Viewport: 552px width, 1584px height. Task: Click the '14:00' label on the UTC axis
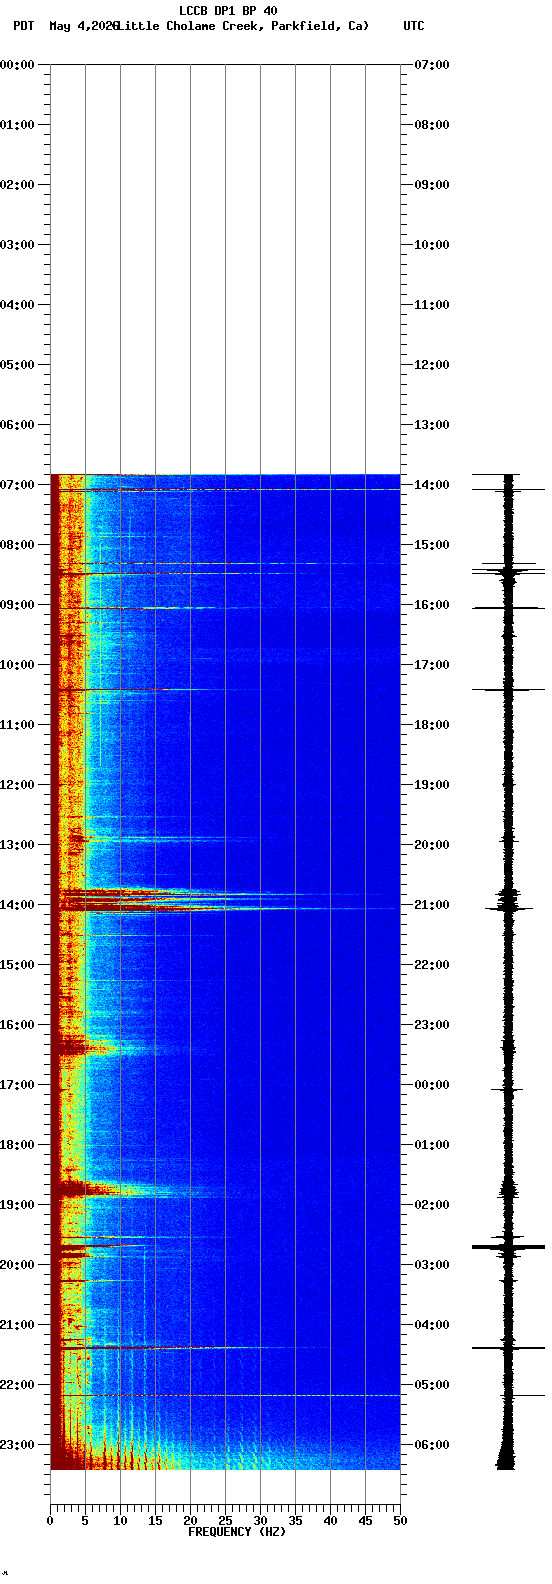(x=432, y=485)
